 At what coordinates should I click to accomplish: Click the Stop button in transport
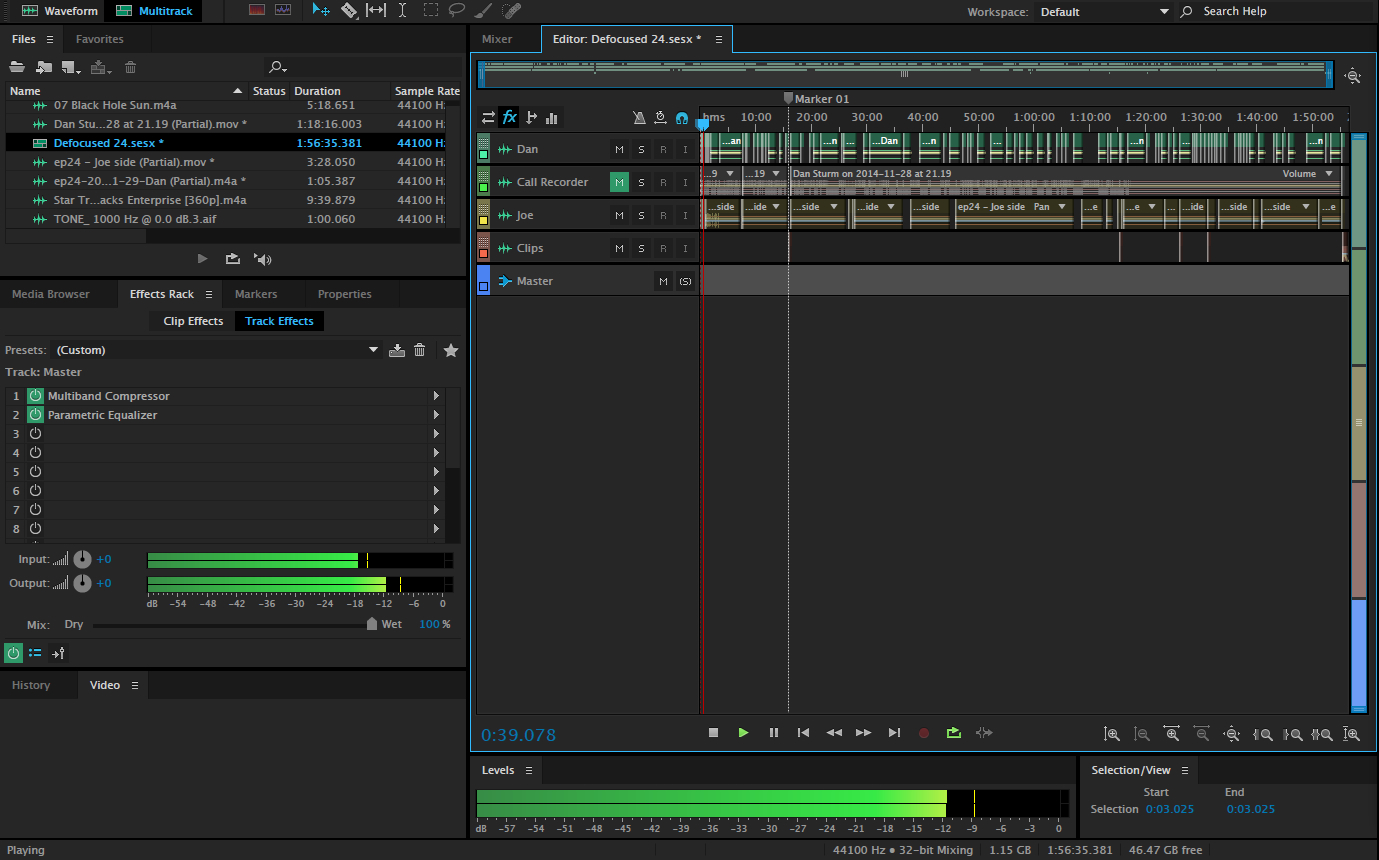point(713,733)
